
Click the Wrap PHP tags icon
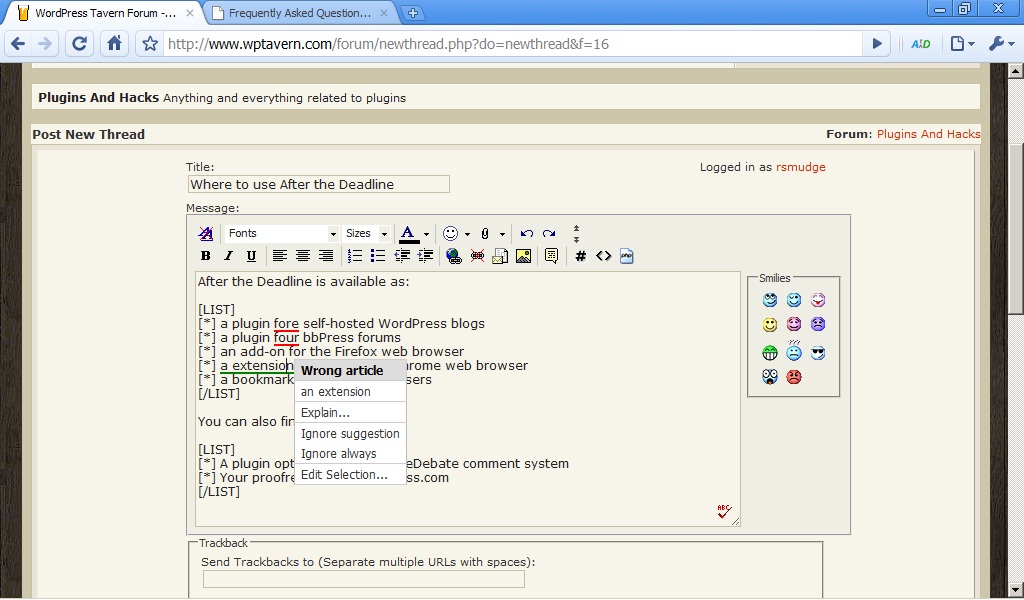click(627, 256)
